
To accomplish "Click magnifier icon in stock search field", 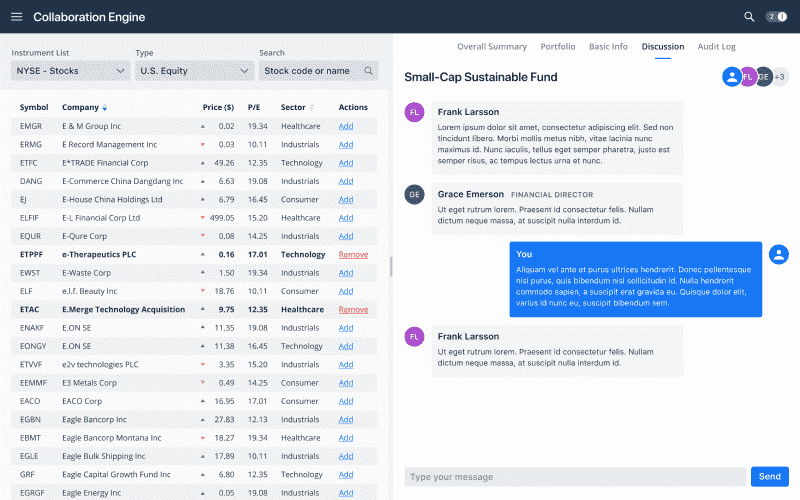I will pos(369,71).
